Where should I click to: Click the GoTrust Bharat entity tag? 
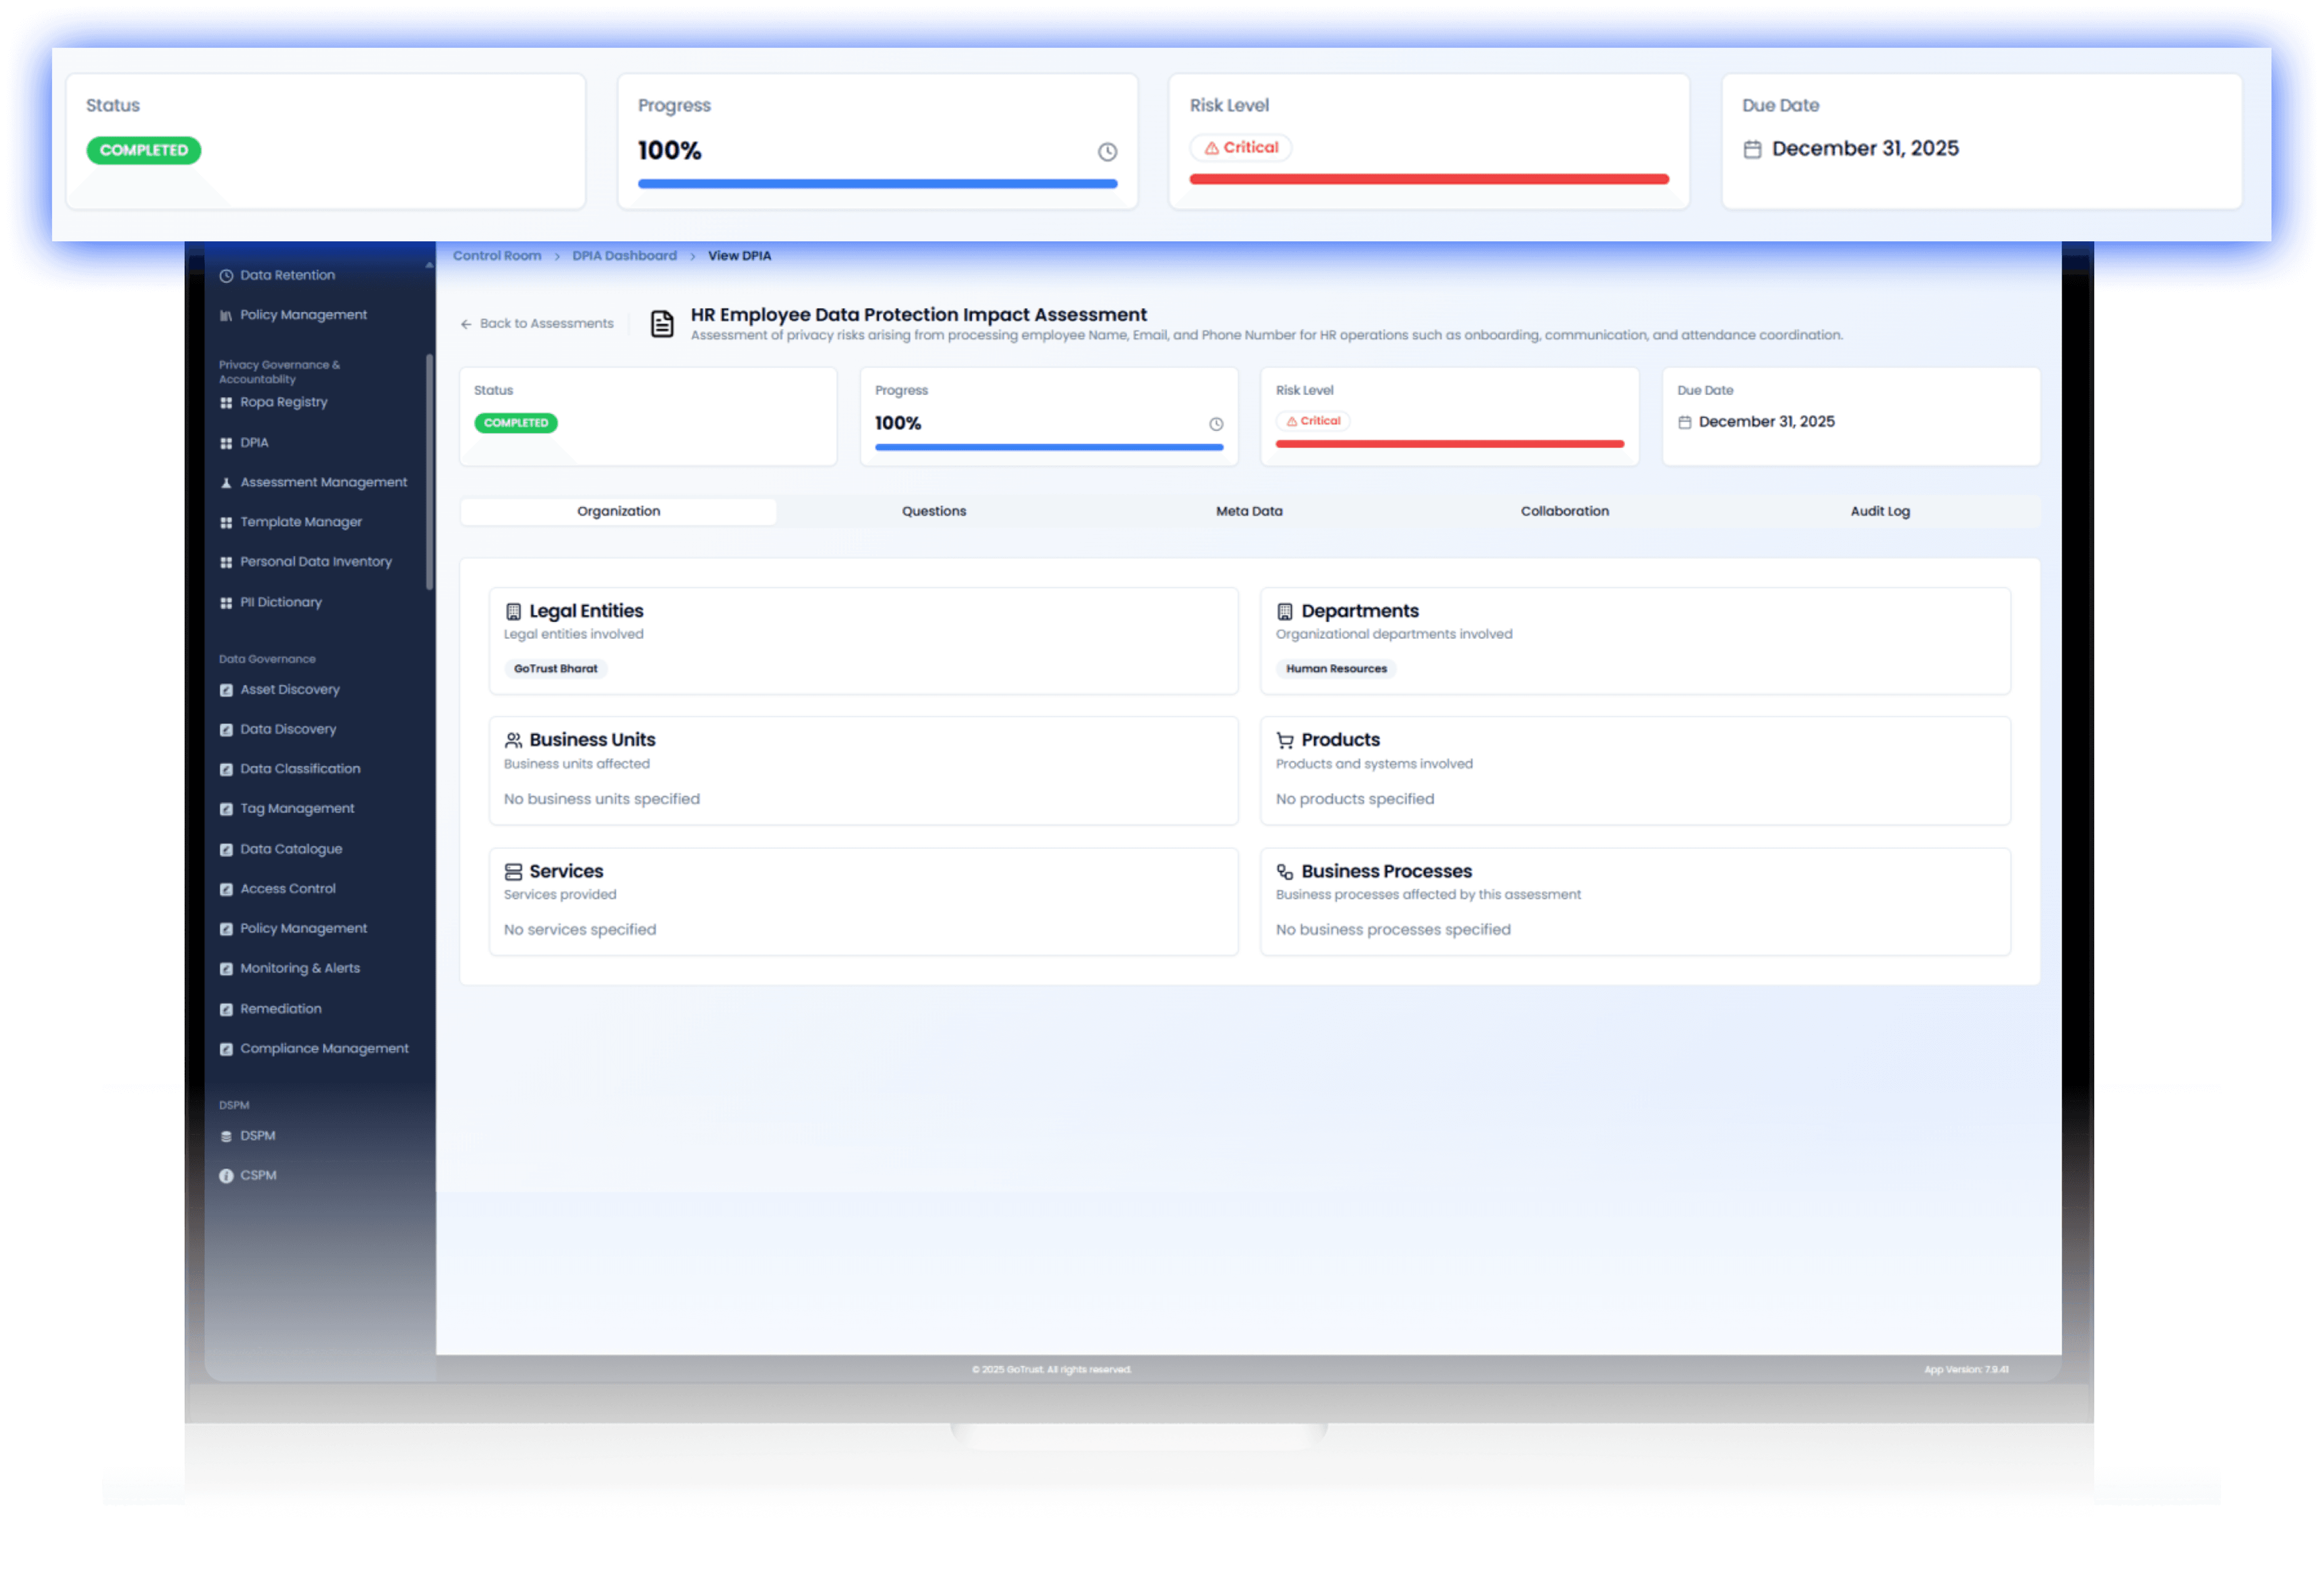pyautogui.click(x=555, y=669)
